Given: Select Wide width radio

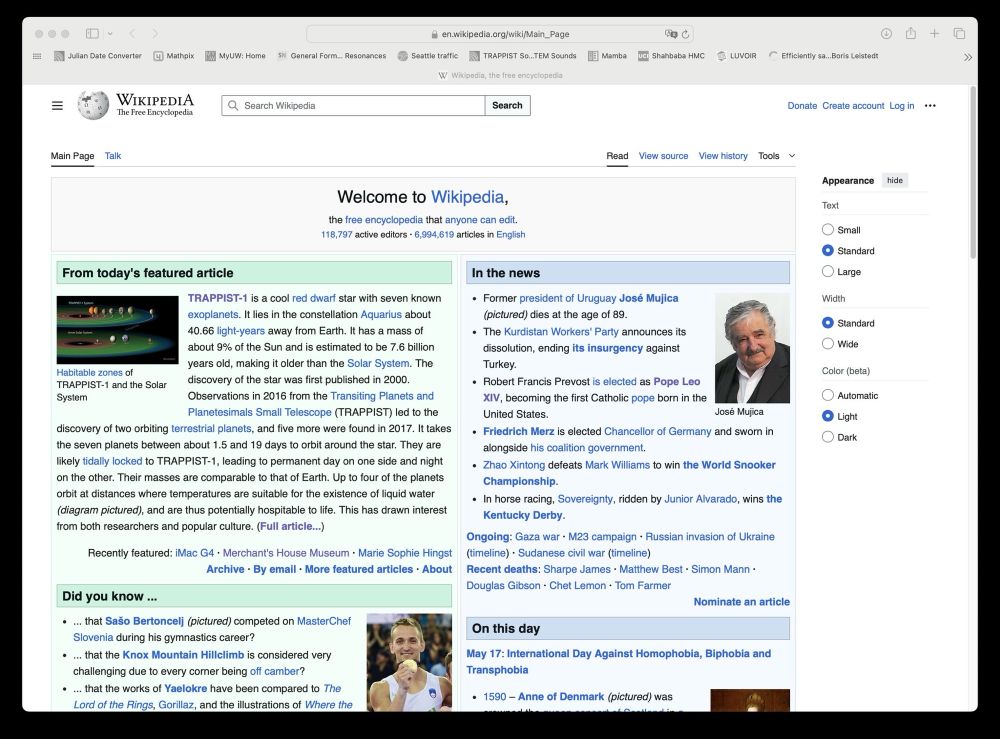Looking at the screenshot, I should click(828, 344).
